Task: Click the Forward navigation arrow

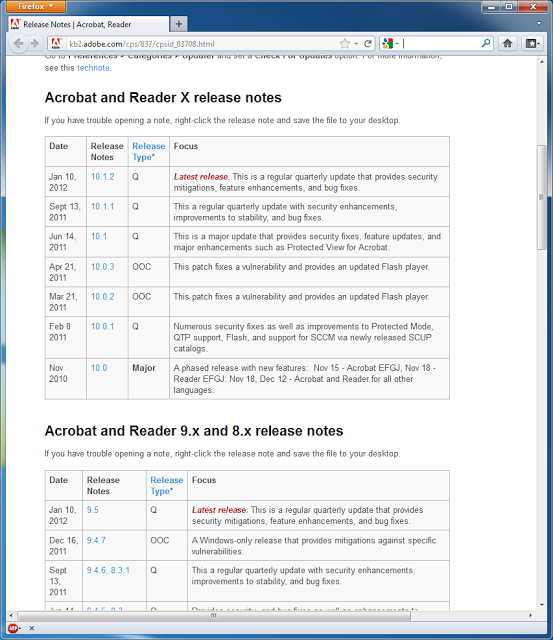Action: 35,43
